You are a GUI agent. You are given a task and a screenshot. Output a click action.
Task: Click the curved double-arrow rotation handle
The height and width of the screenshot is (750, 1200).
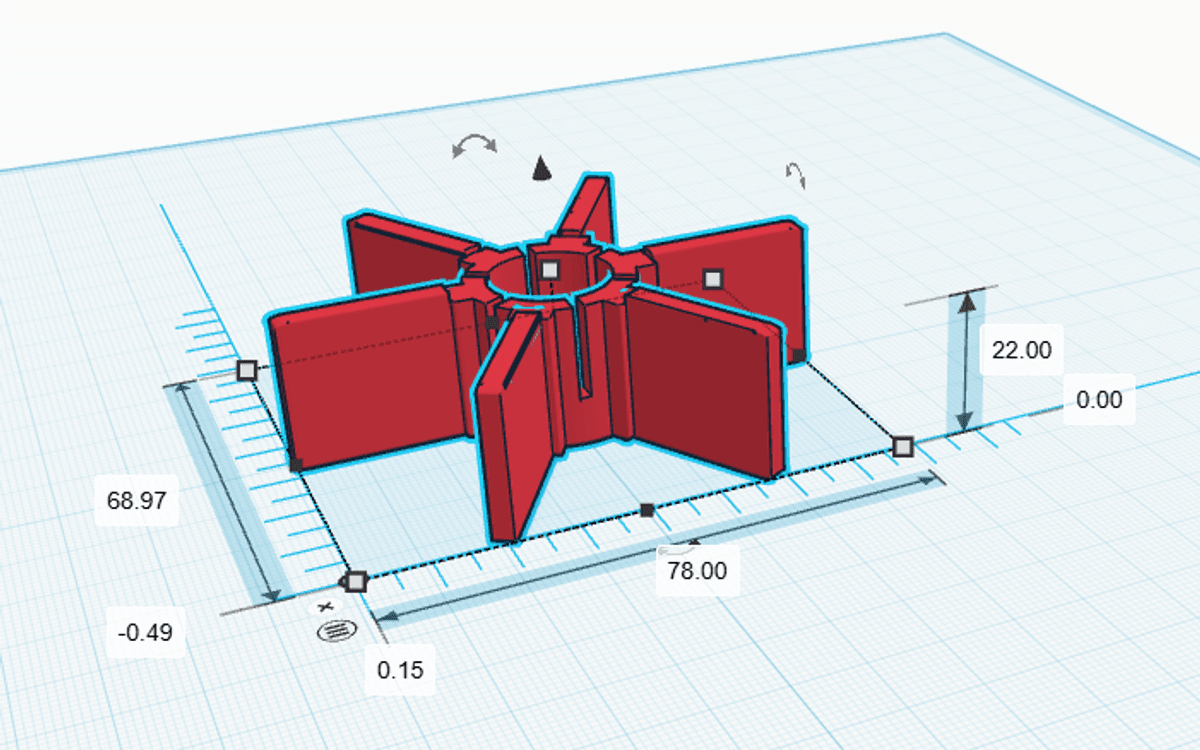tap(474, 146)
